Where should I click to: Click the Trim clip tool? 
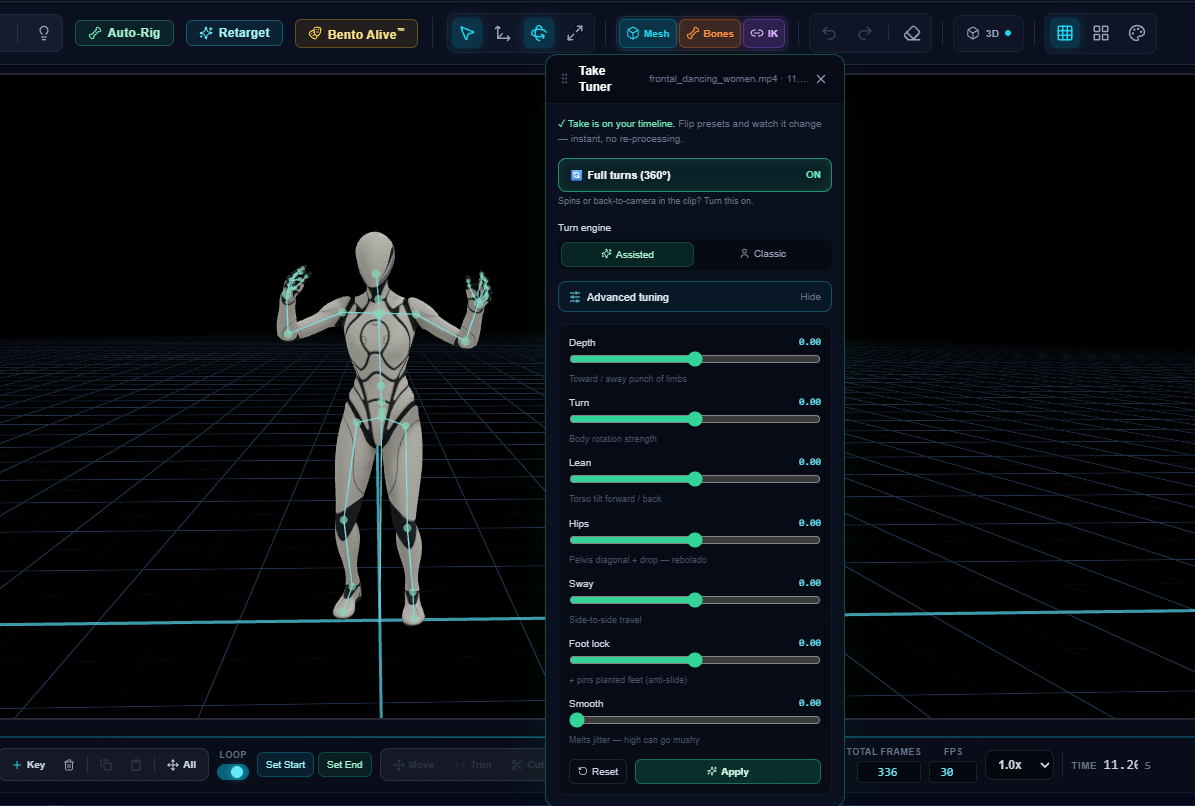473,764
